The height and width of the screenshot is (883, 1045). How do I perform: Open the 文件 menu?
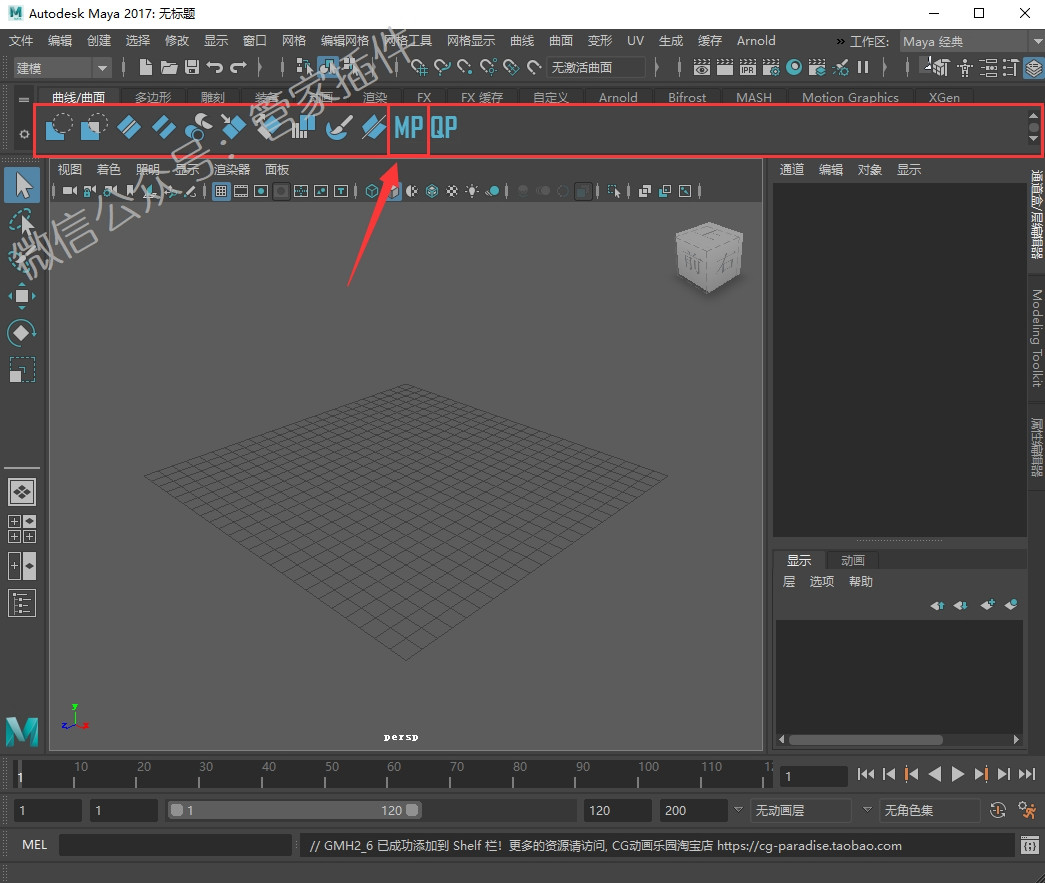(x=21, y=41)
